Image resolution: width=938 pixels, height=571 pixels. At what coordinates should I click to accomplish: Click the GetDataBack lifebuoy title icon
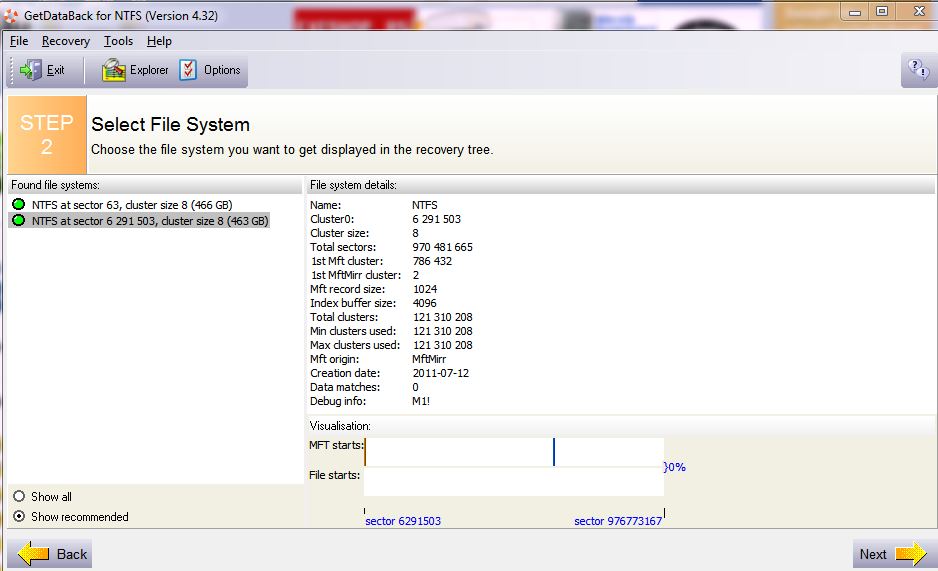11,16
